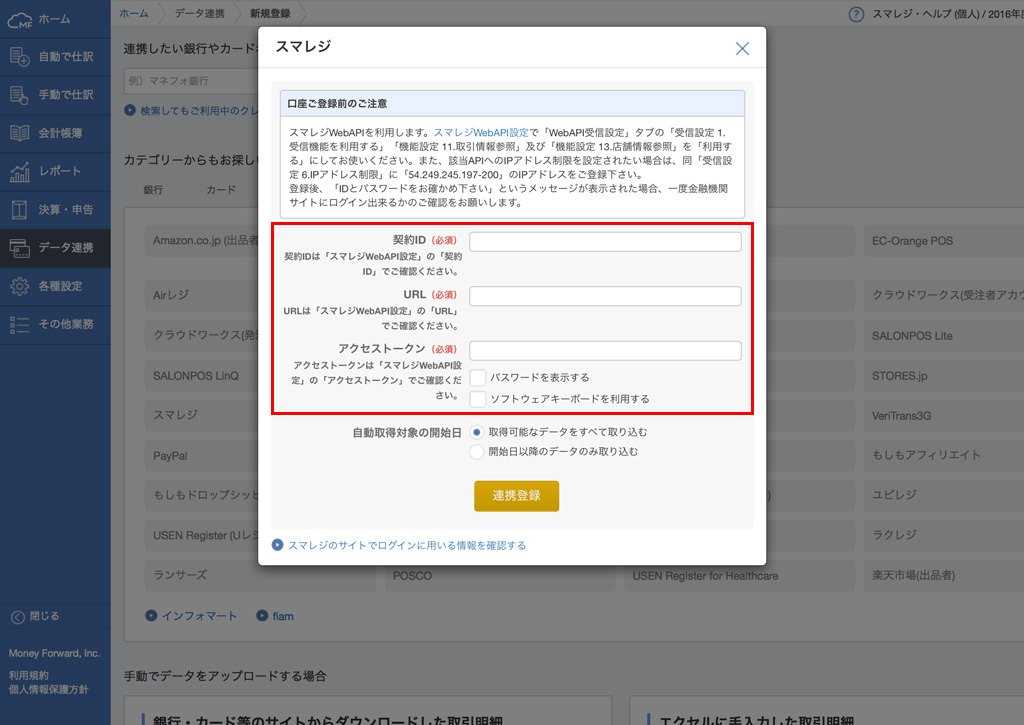Select POSCO service
Screen dimensions: 1024x725
(x=500, y=575)
